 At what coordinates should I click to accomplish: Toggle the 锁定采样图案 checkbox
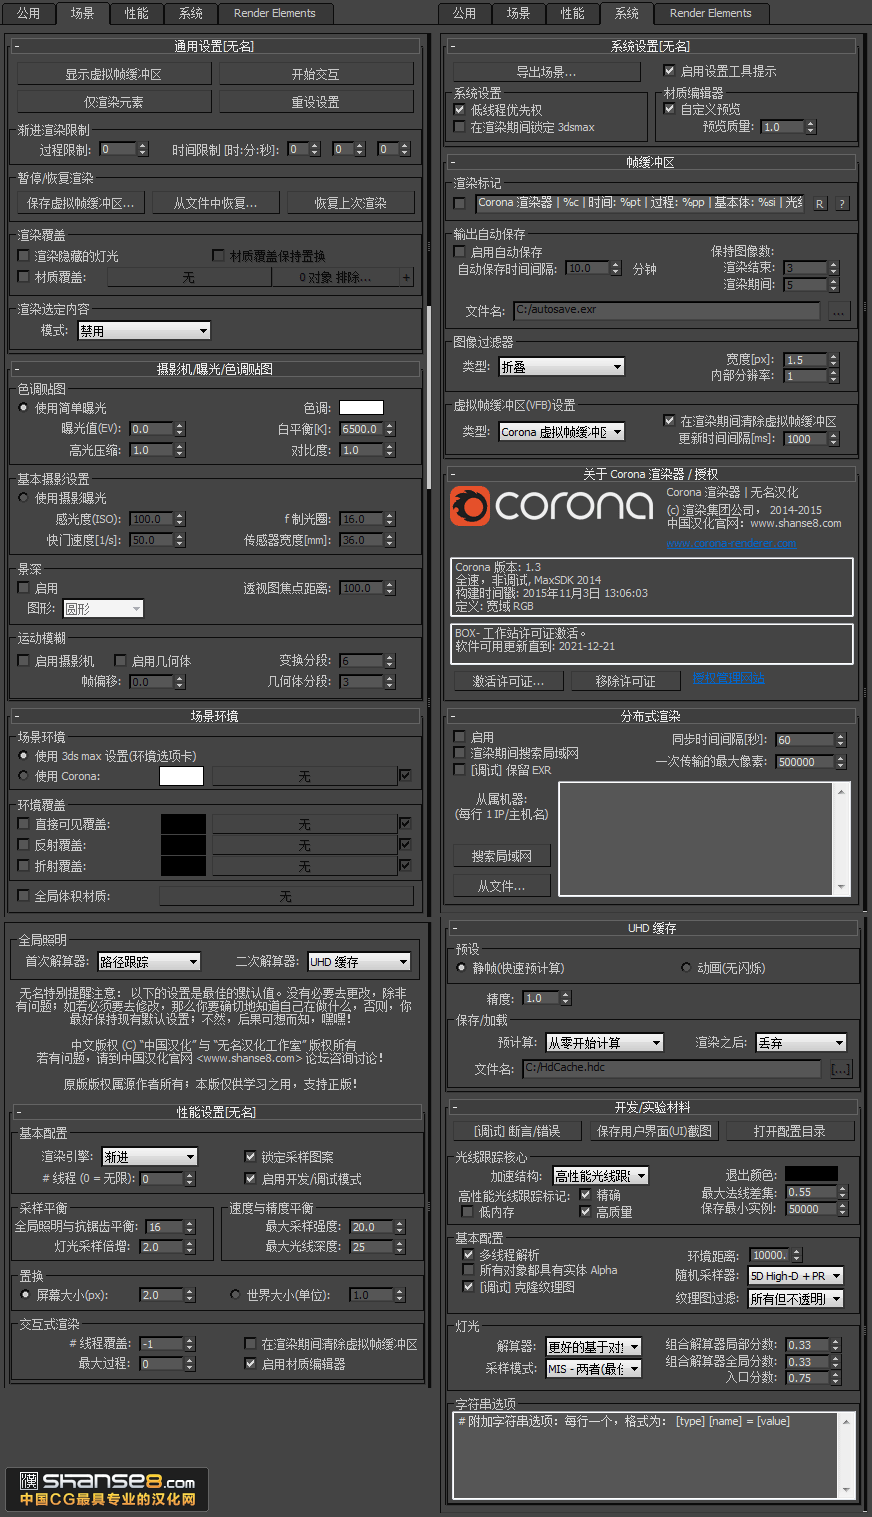(250, 1157)
